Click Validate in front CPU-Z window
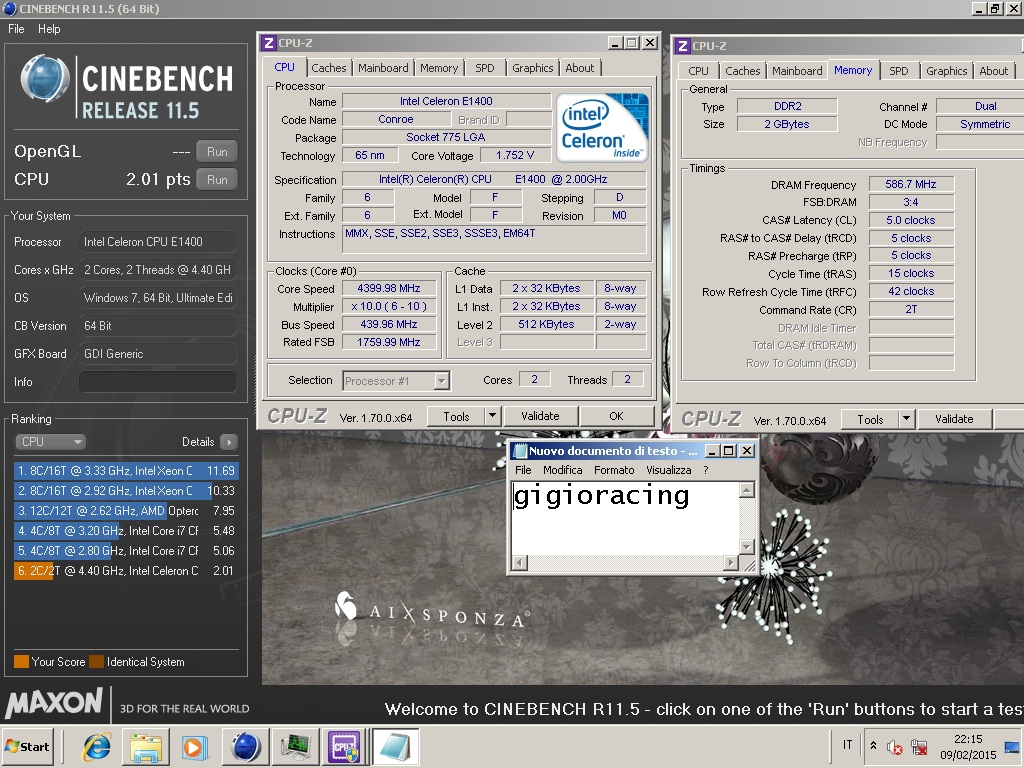This screenshot has height=768, width=1024. click(540, 416)
